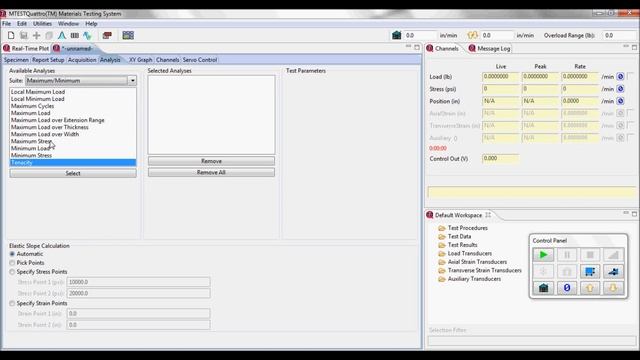Click the pause button in Control Panel
The height and width of the screenshot is (360, 640).
click(x=567, y=255)
